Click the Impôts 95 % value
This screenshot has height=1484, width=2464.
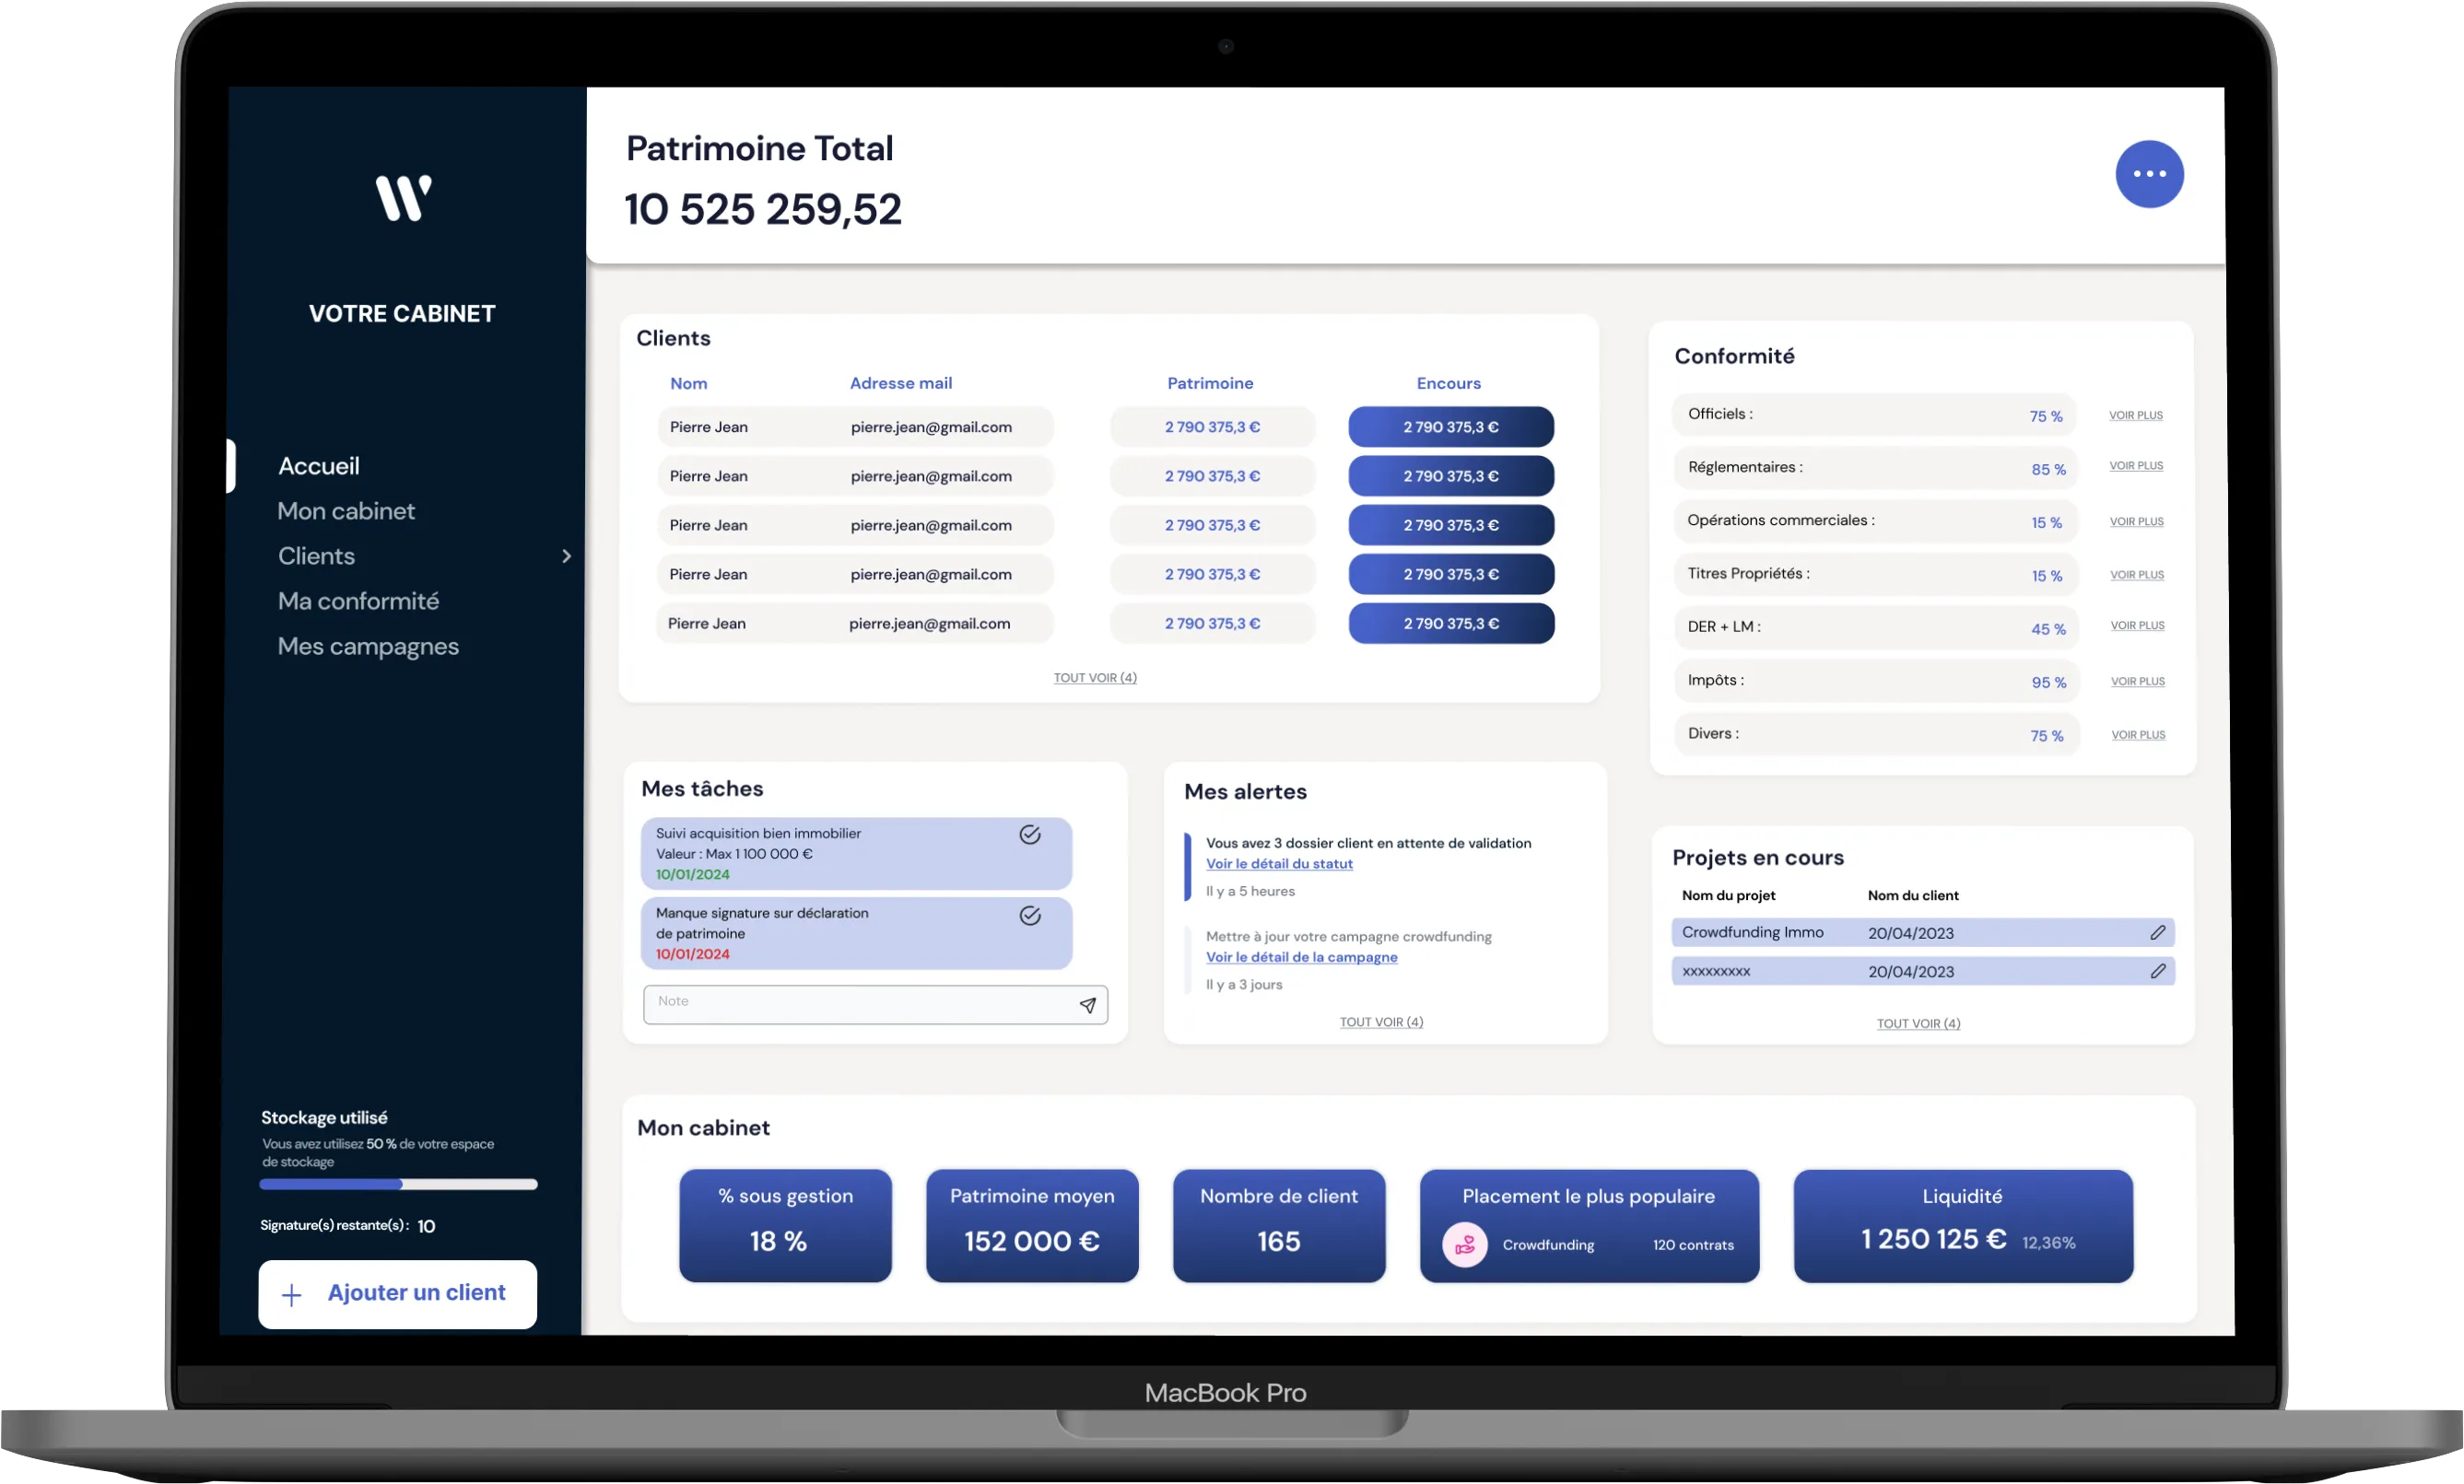coord(2048,682)
